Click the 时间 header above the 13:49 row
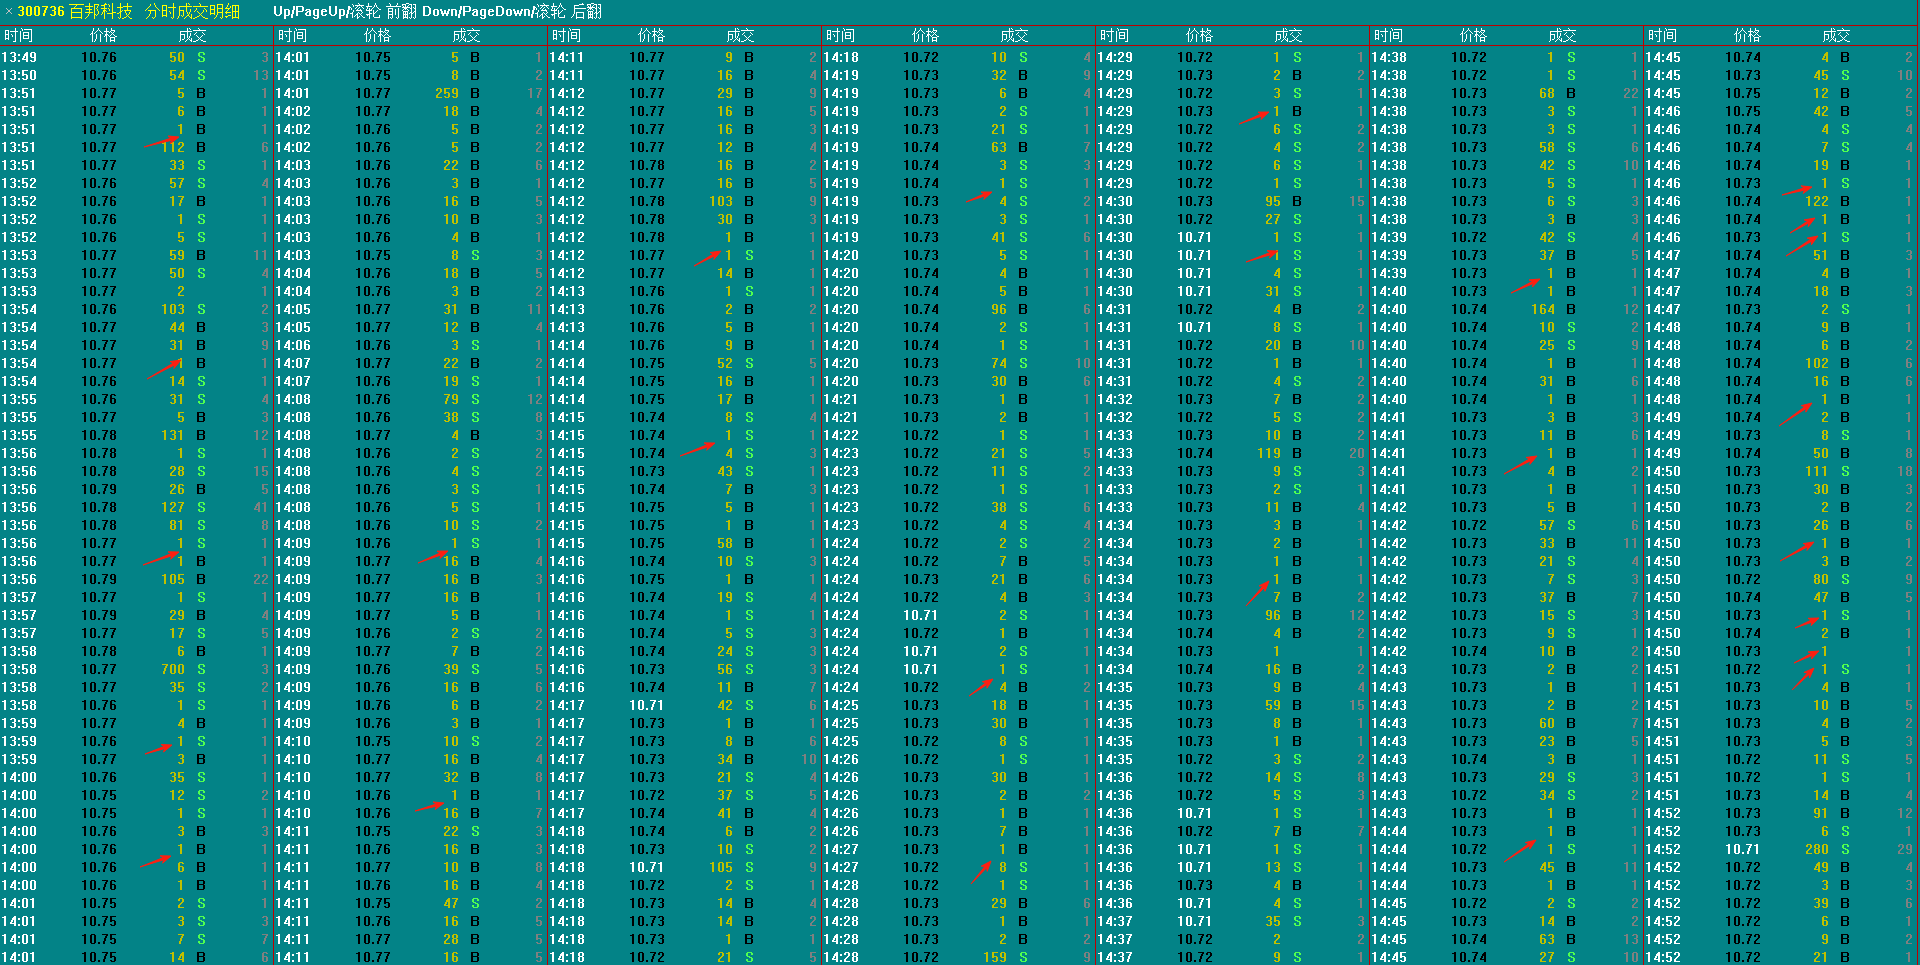 tap(18, 35)
